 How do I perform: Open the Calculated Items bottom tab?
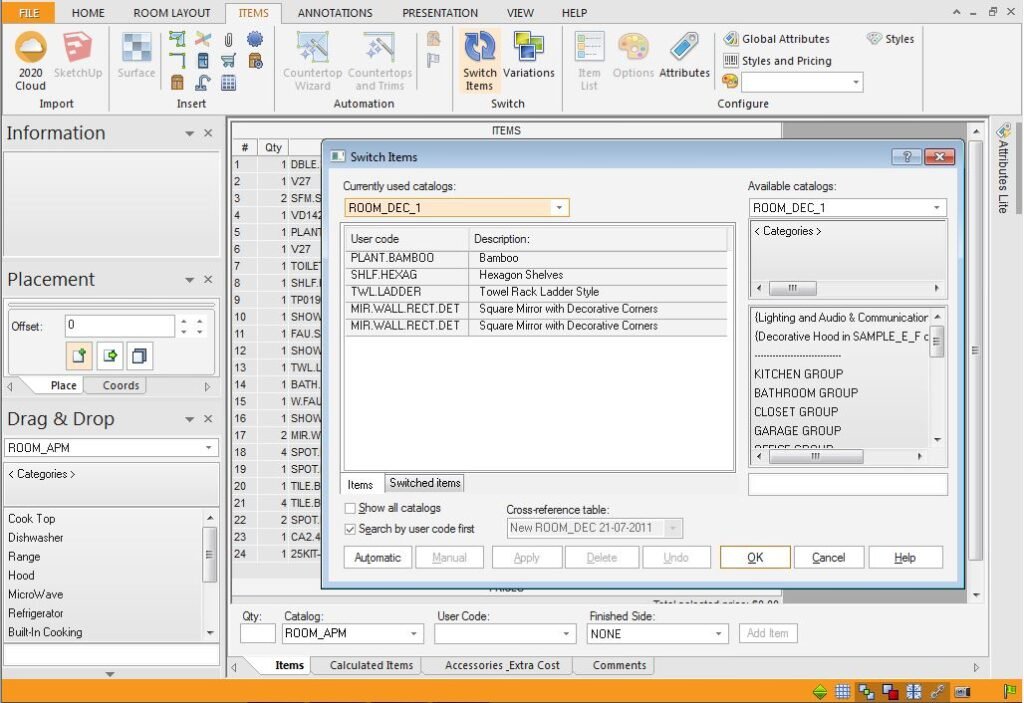coord(371,665)
